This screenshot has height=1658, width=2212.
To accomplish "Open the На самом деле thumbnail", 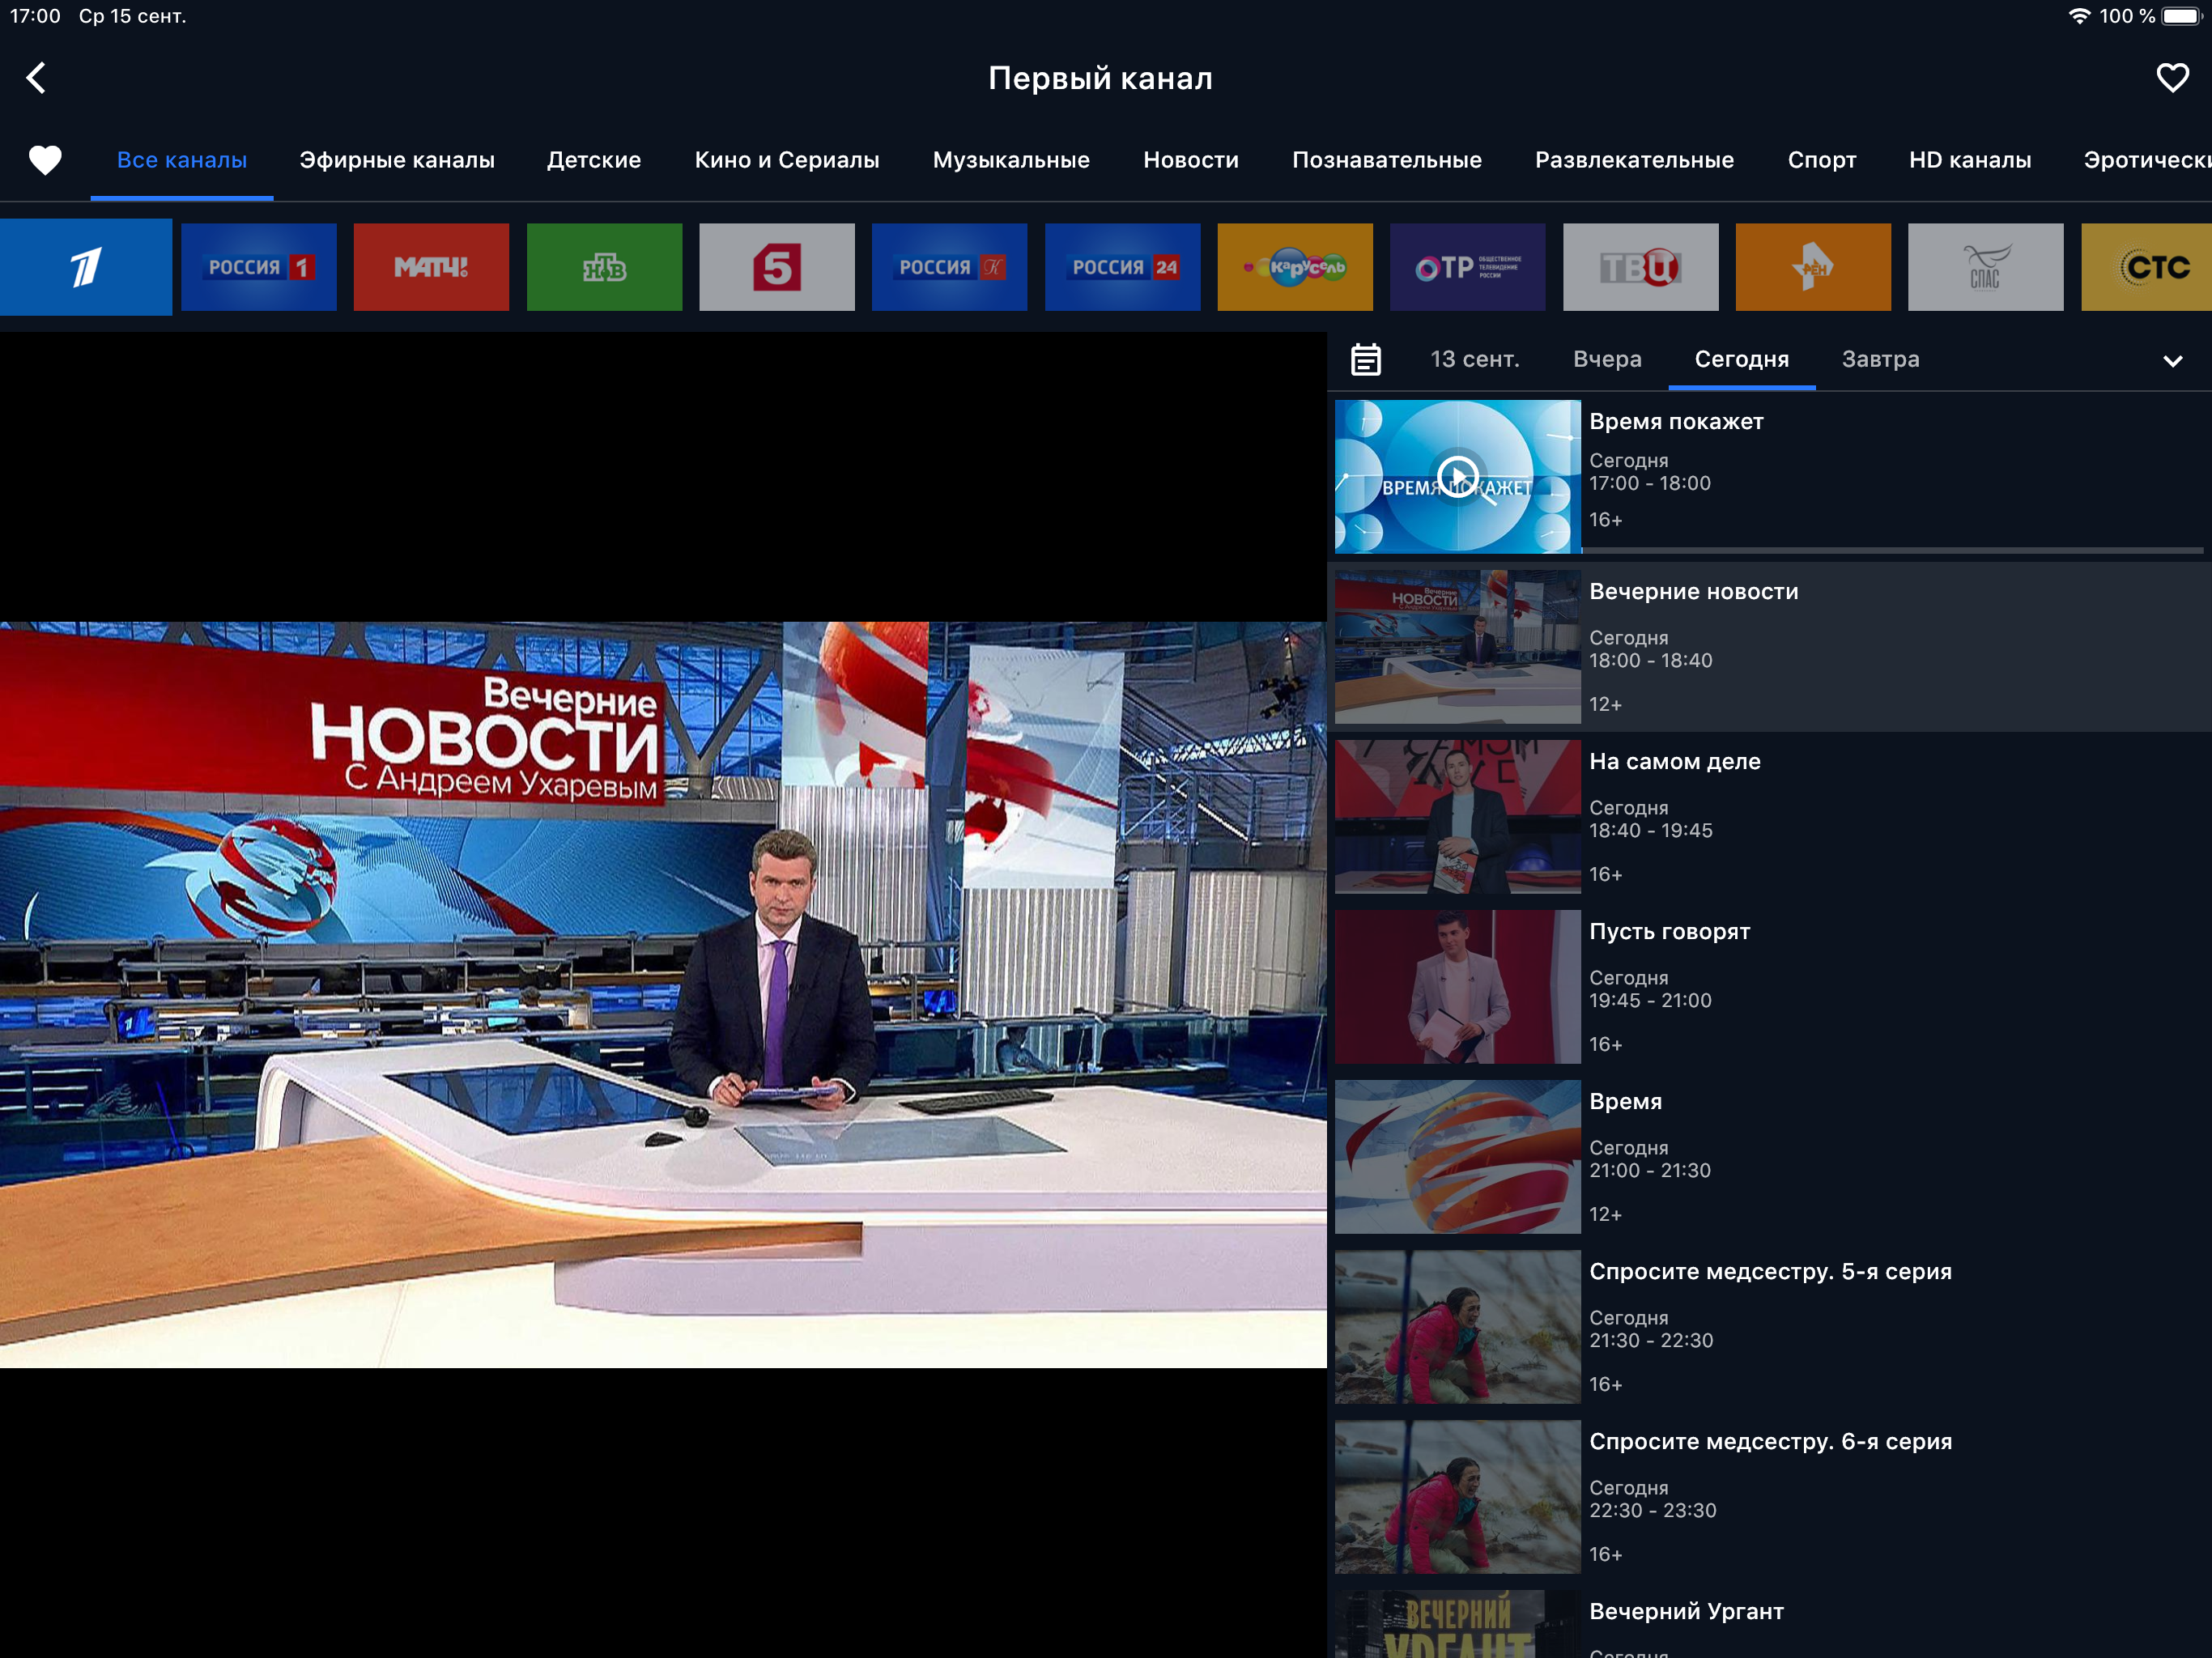I will point(1457,817).
